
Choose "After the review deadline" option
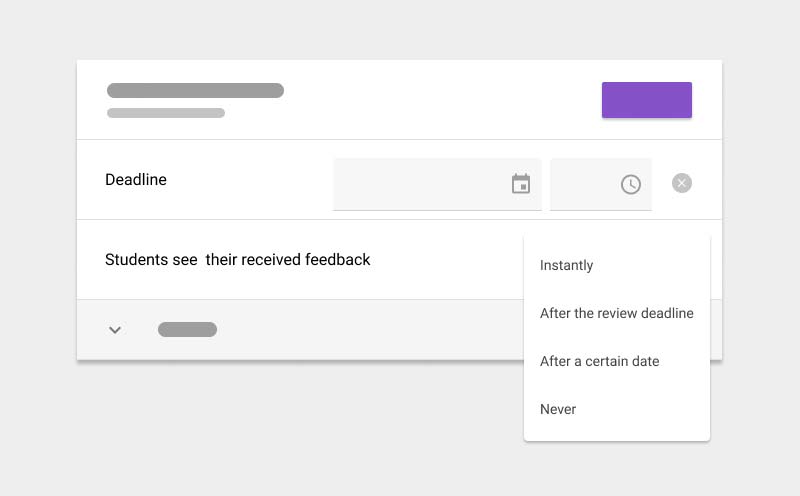pyautogui.click(x=616, y=313)
